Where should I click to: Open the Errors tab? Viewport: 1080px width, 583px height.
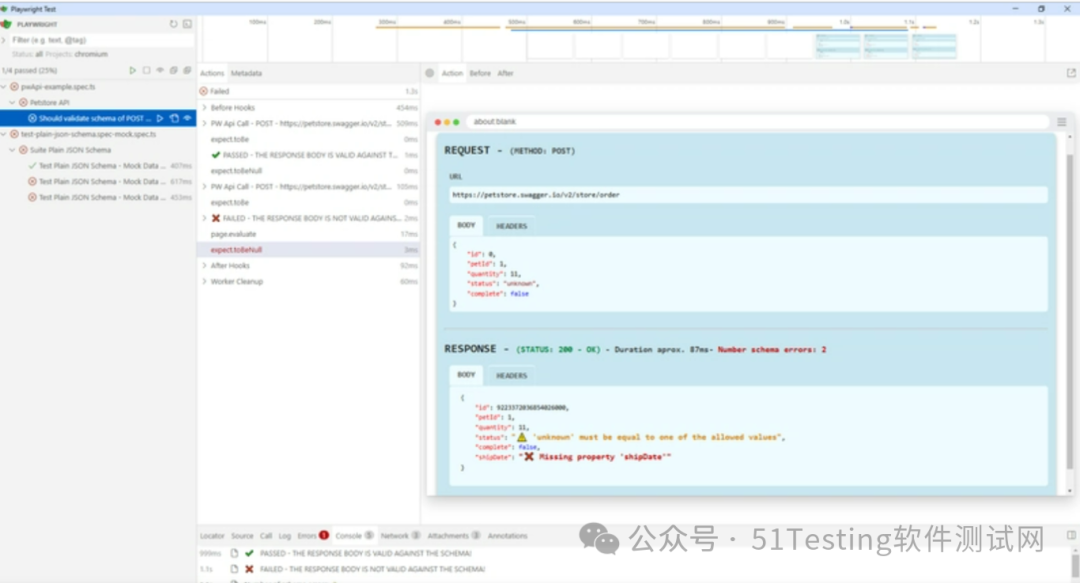313,535
